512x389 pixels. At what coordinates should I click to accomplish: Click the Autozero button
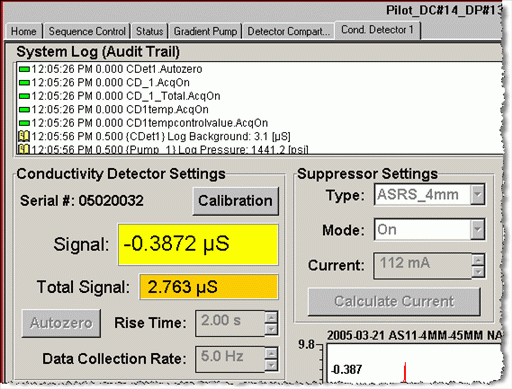point(61,323)
